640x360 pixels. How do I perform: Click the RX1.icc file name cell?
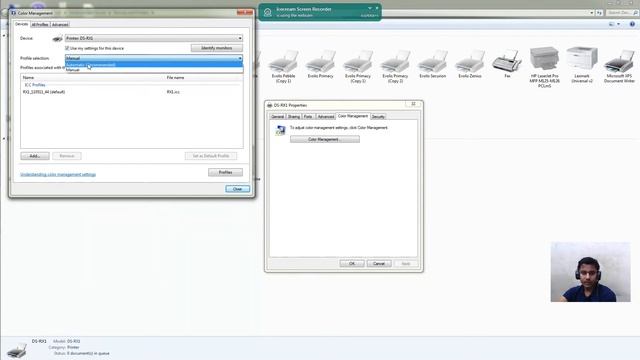[x=173, y=92]
